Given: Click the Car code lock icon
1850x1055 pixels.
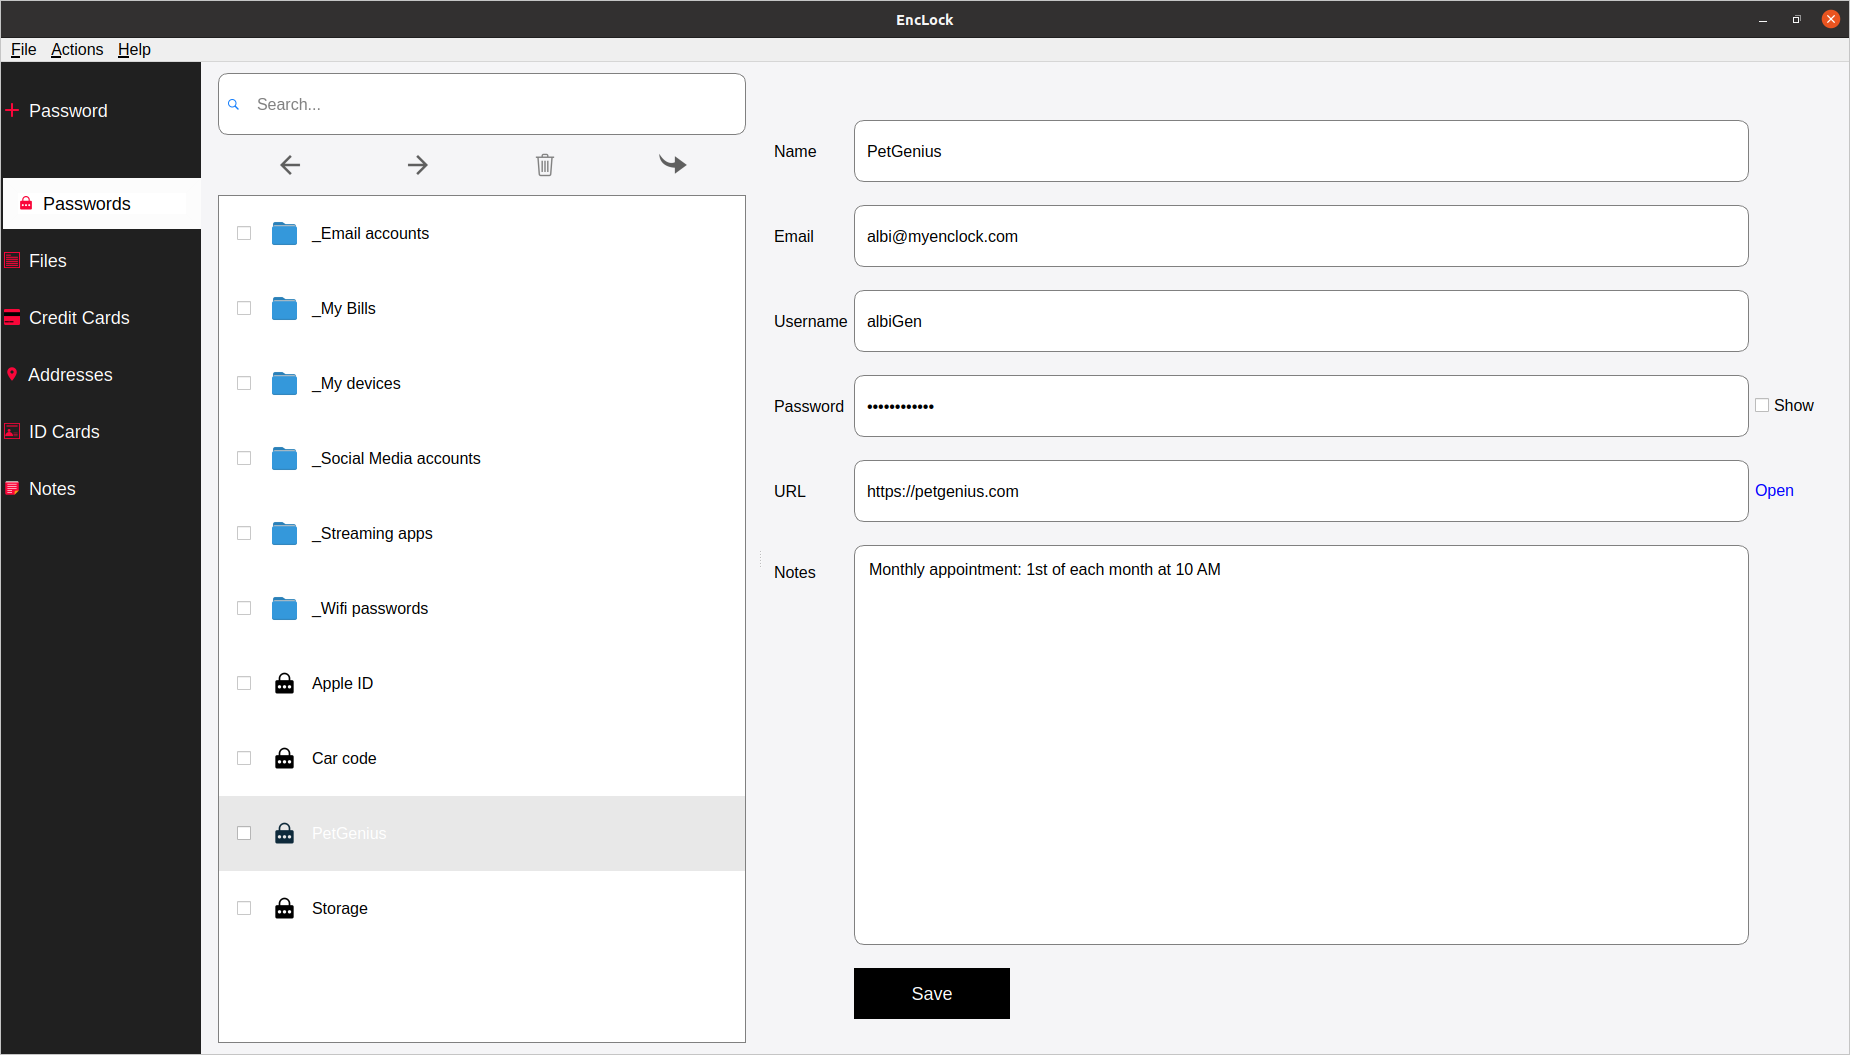Looking at the screenshot, I should [285, 758].
